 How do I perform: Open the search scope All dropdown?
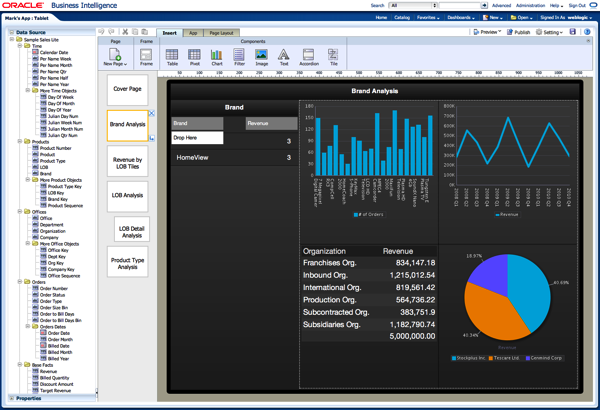point(412,5)
